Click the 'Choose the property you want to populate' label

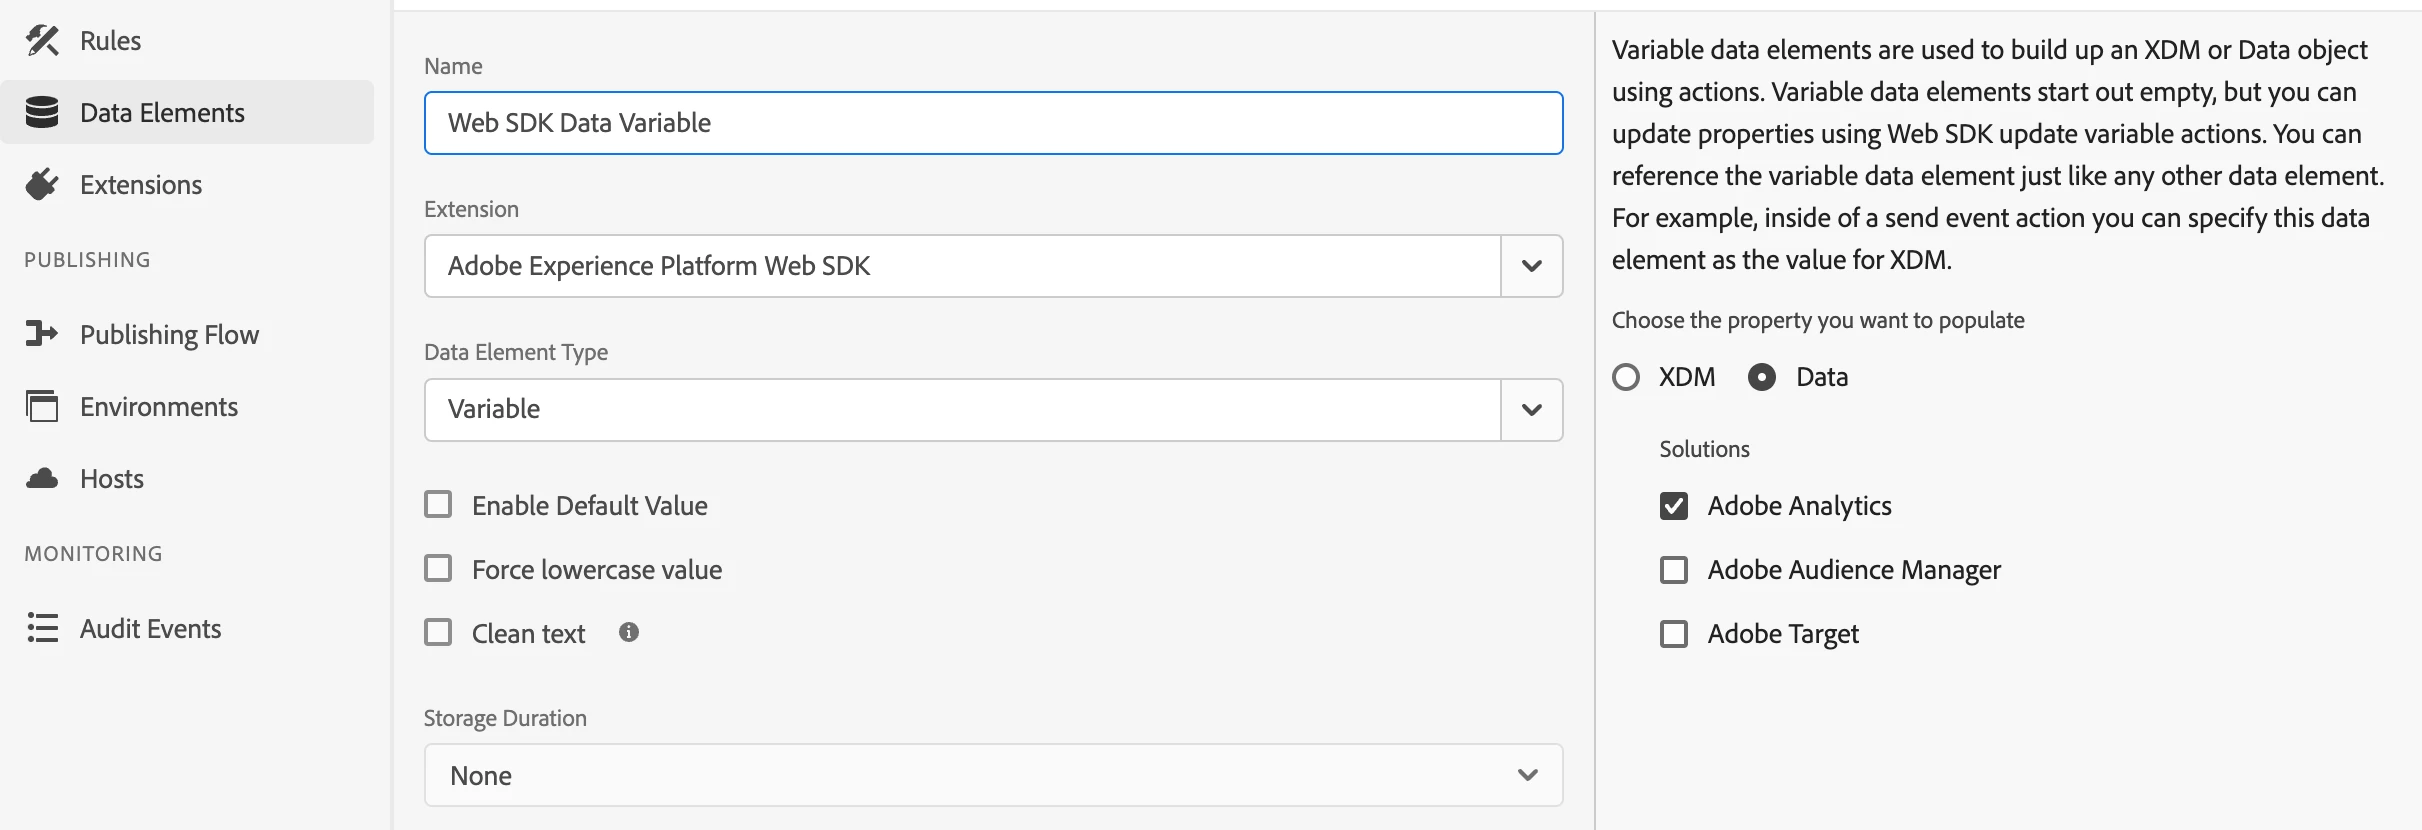1818,320
